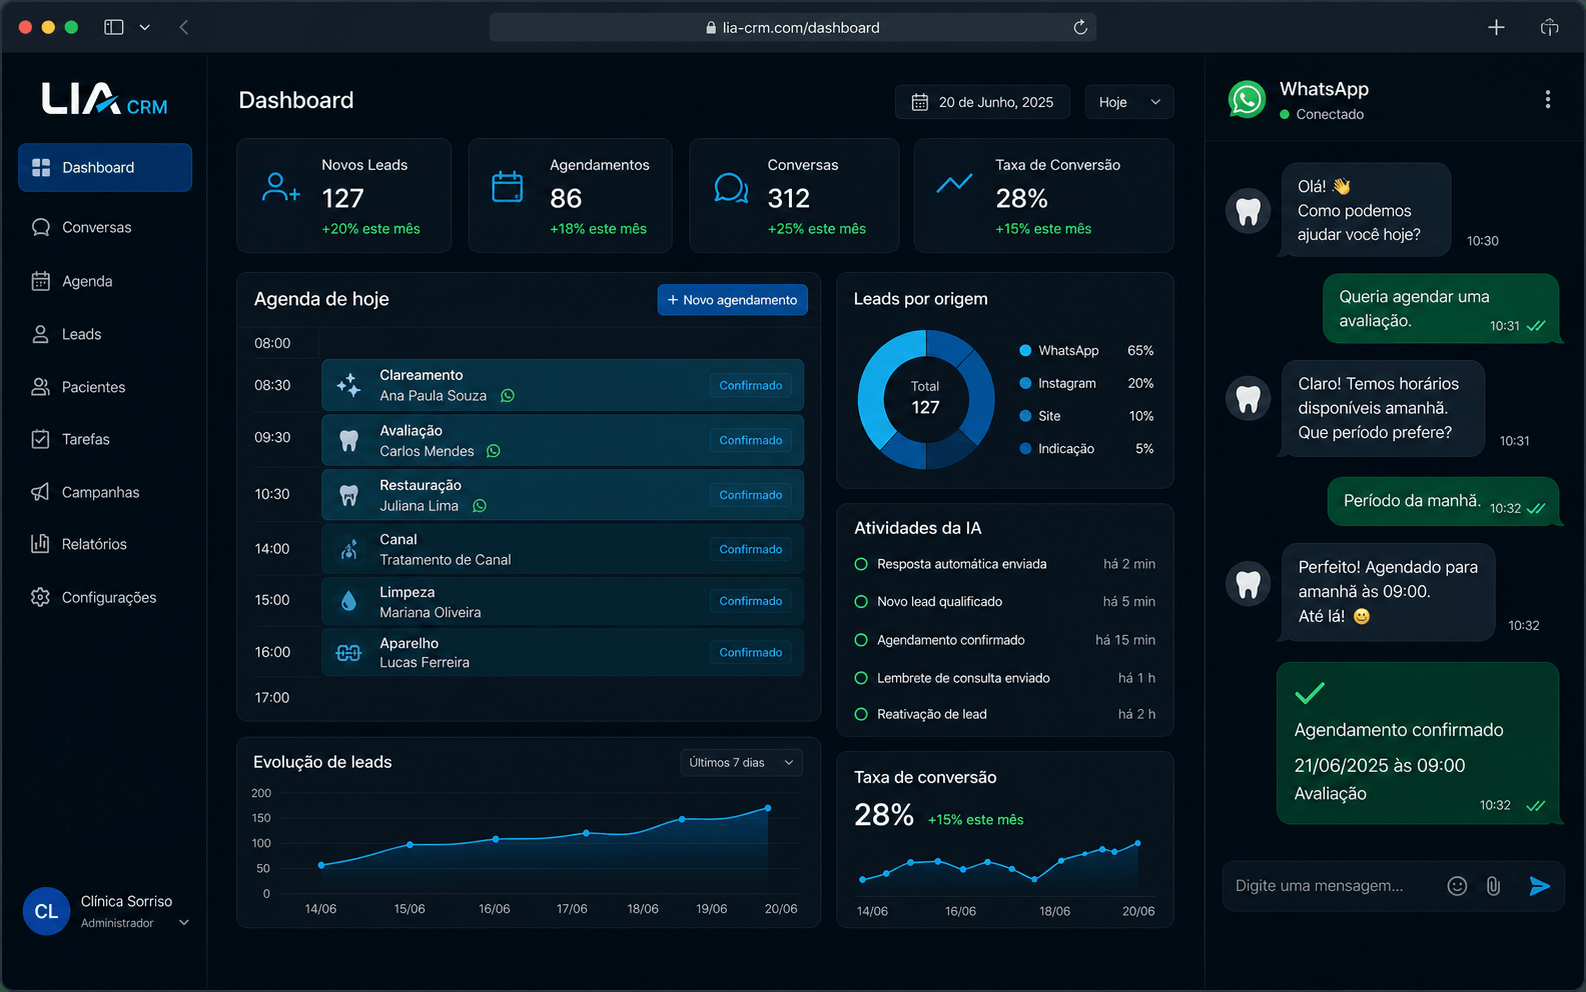The image size is (1586, 992).
Task: Click WhatsApp icon beside Juliana Lima
Action: tap(480, 506)
